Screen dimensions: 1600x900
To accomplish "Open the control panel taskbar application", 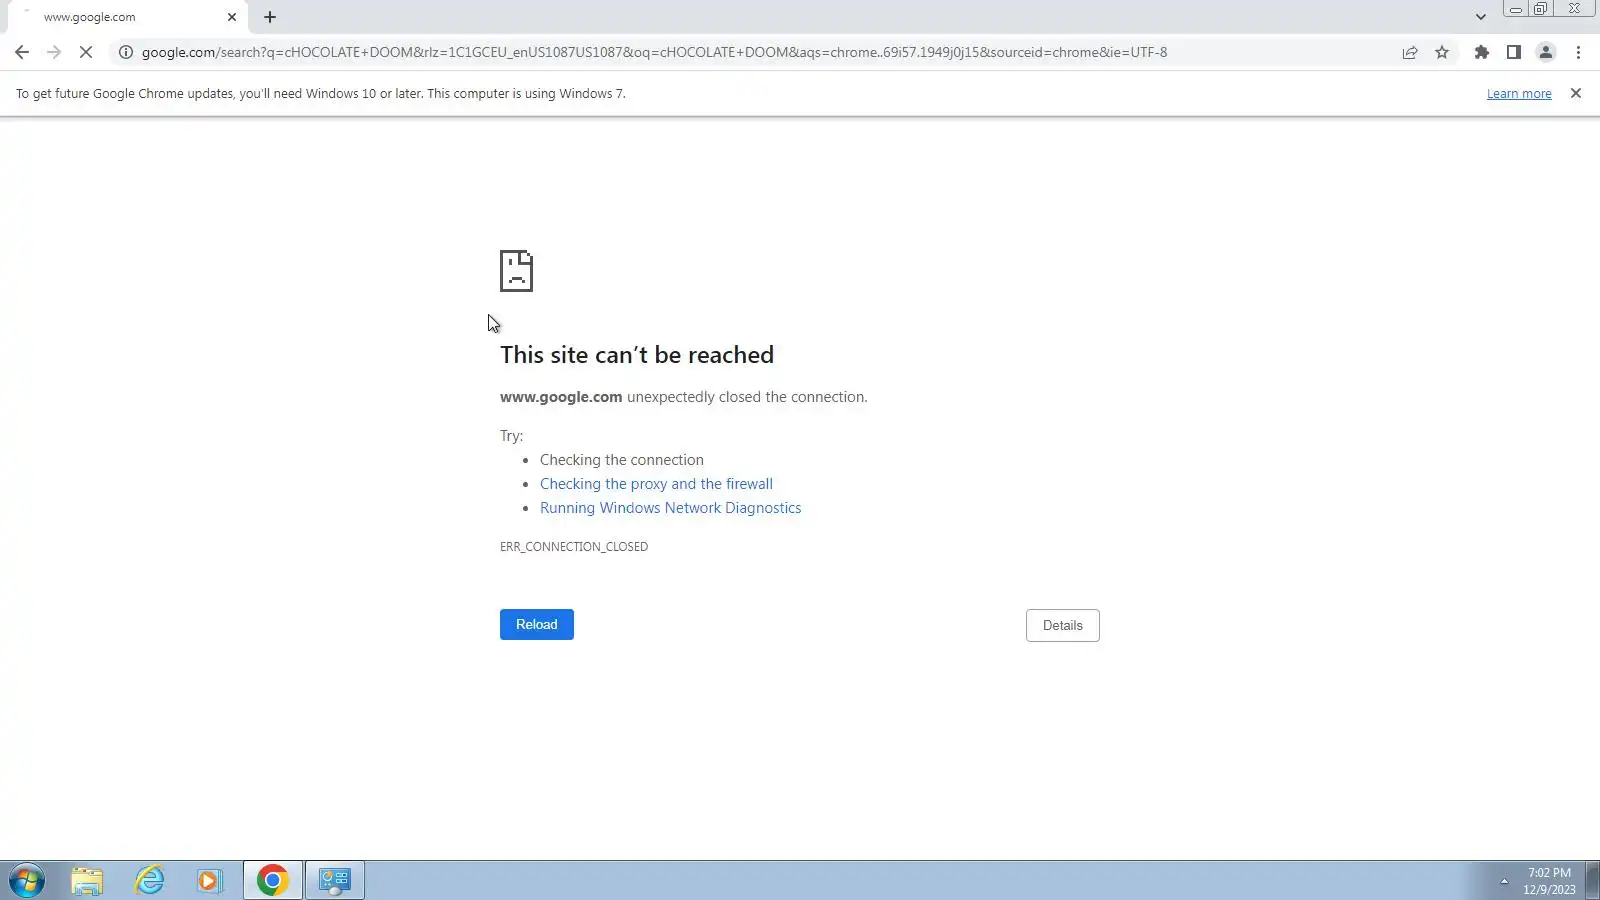I will coord(334,880).
